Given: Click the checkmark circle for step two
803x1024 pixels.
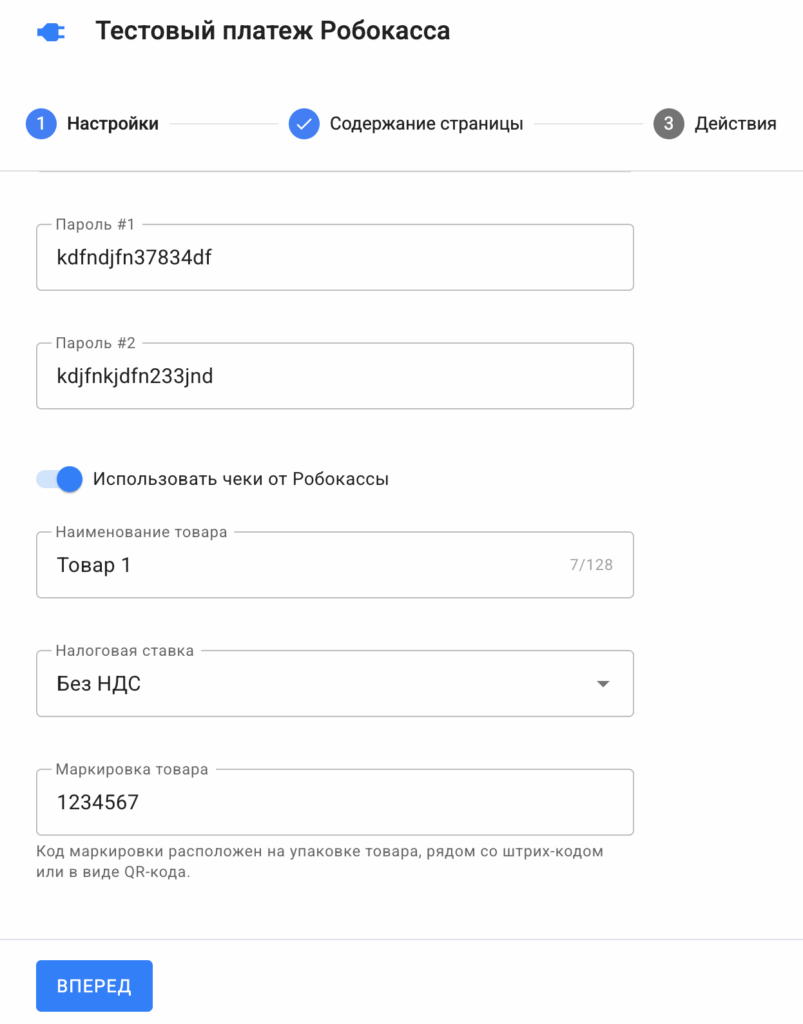Looking at the screenshot, I should pyautogui.click(x=304, y=124).
